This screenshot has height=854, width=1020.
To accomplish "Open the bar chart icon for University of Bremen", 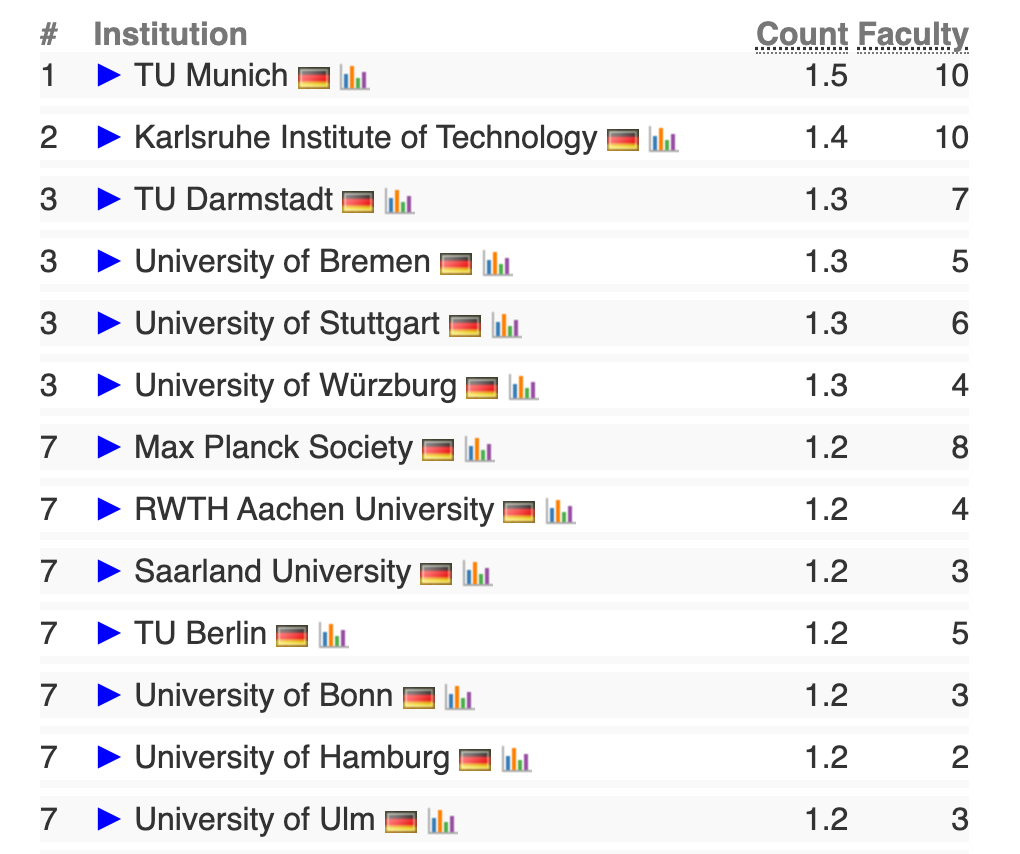I will [x=499, y=262].
